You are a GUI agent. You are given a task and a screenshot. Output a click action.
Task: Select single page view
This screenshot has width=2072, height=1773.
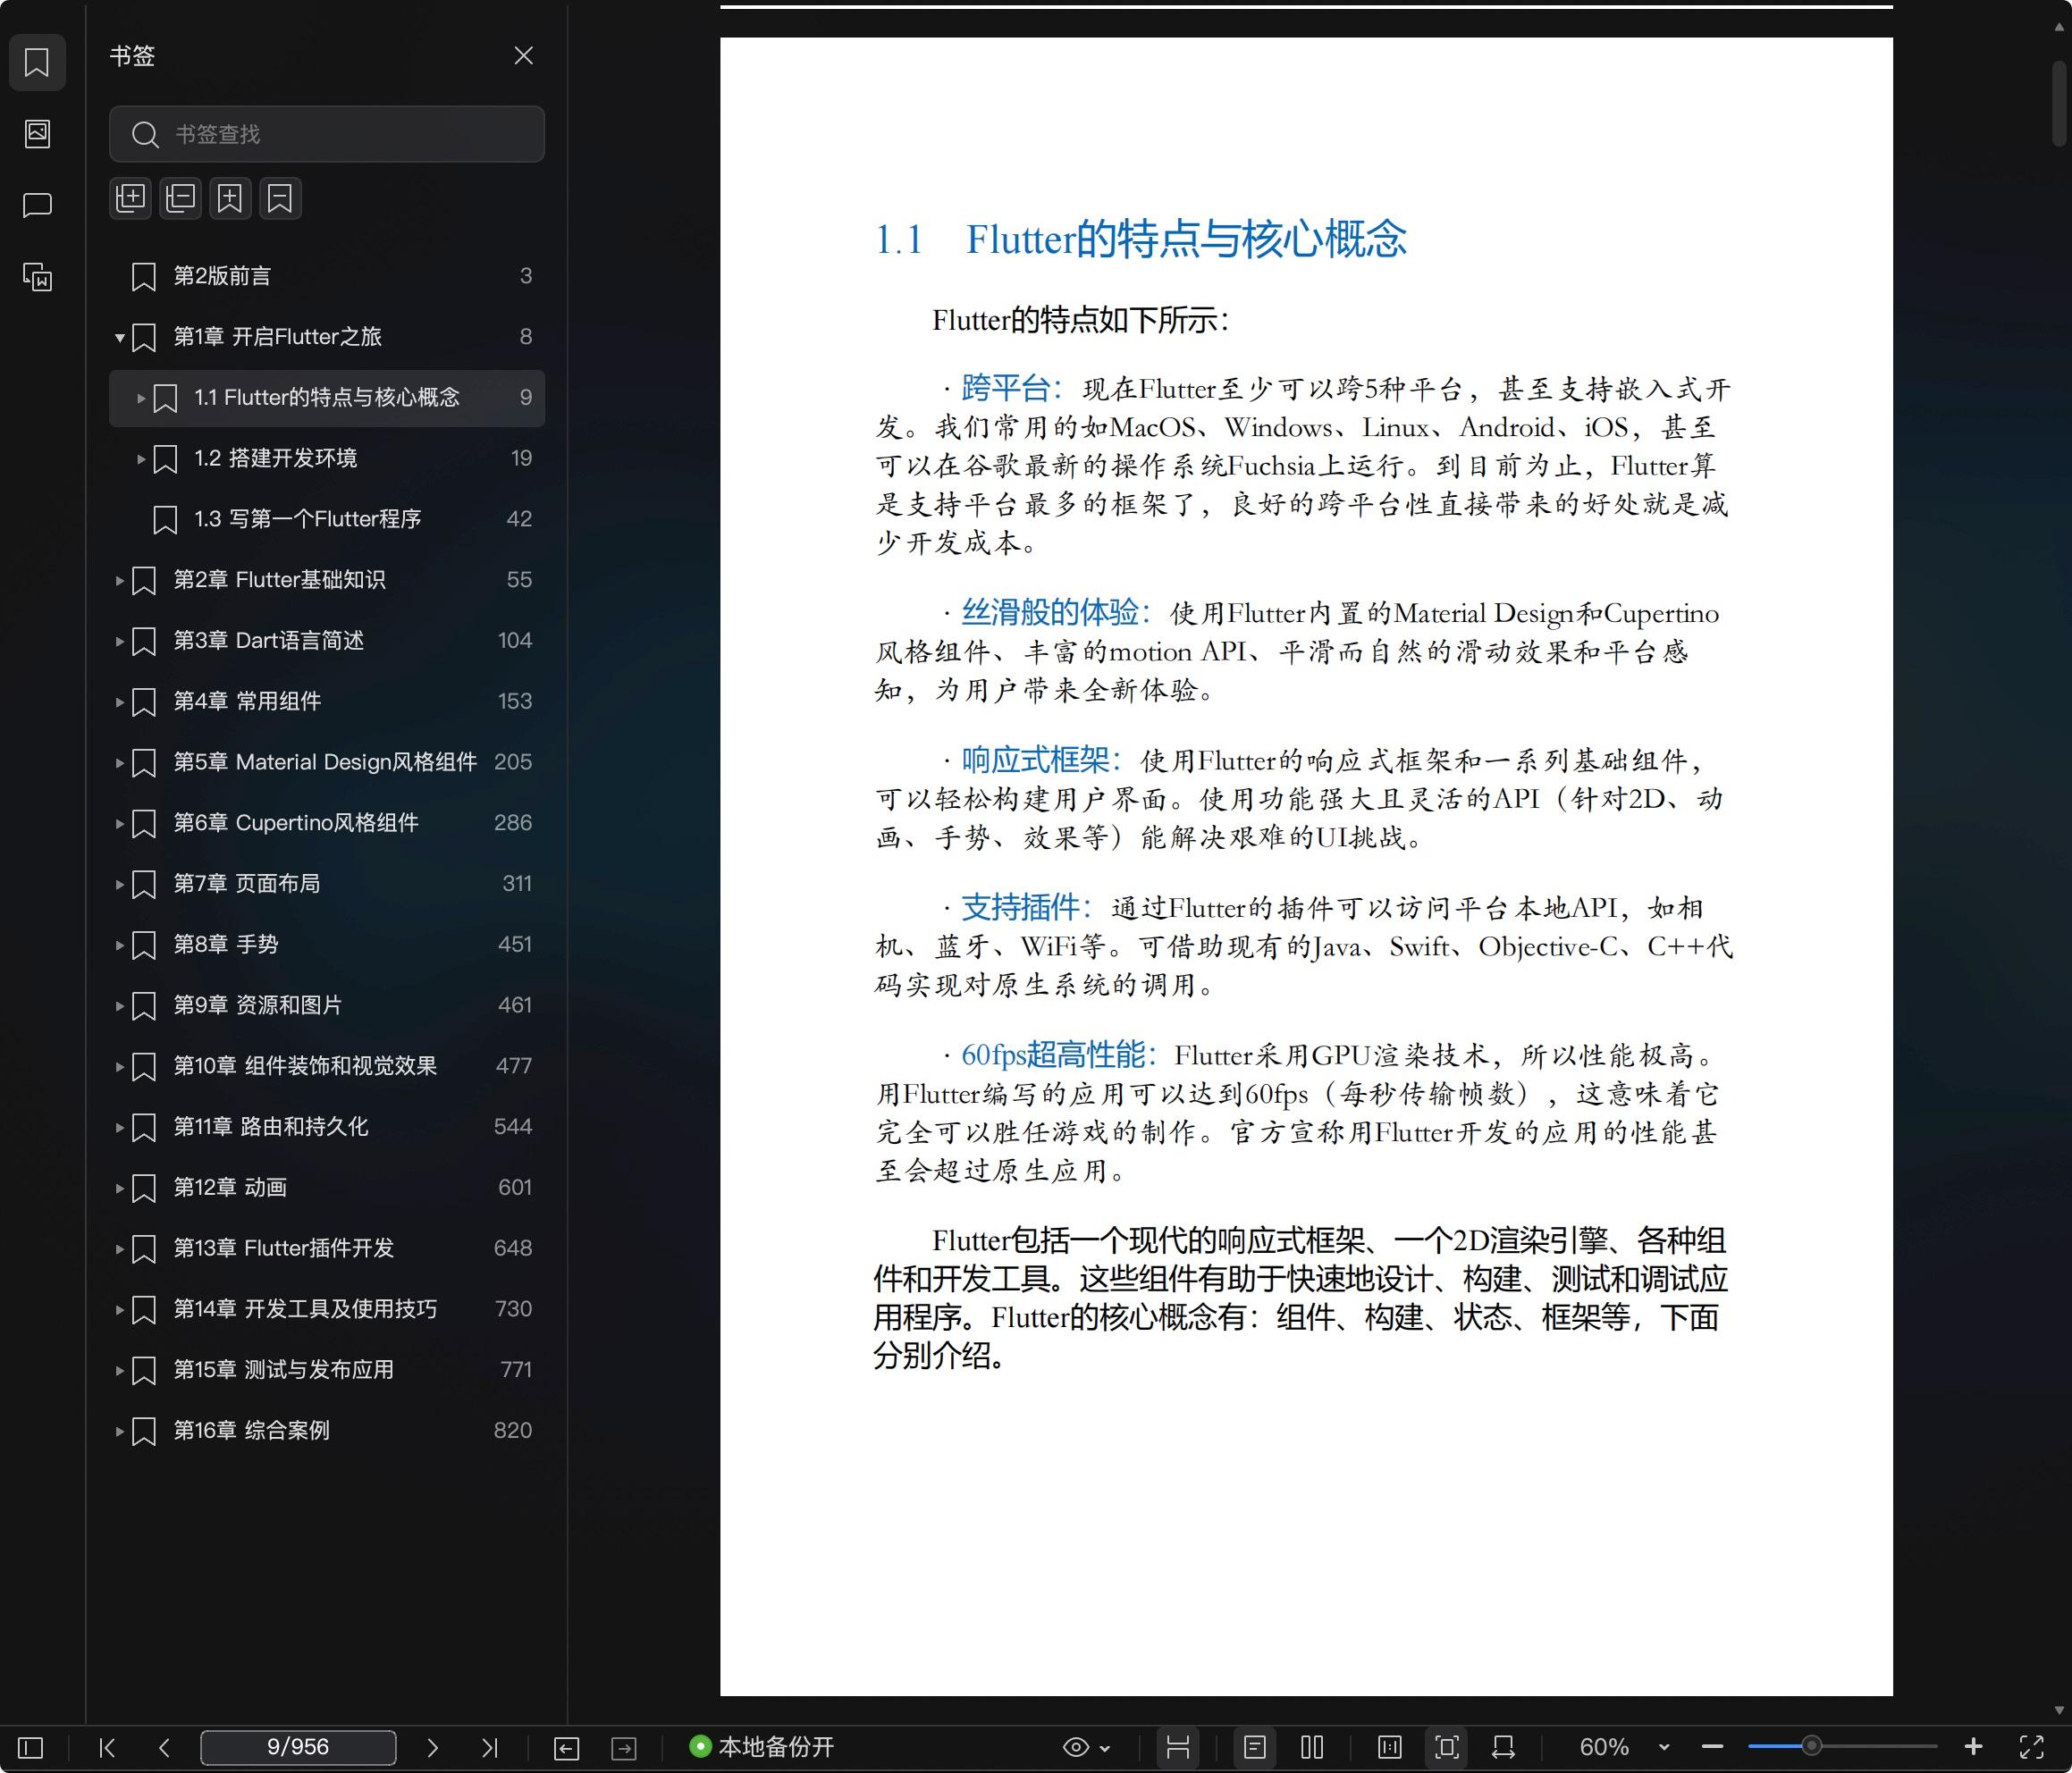click(x=1255, y=1747)
